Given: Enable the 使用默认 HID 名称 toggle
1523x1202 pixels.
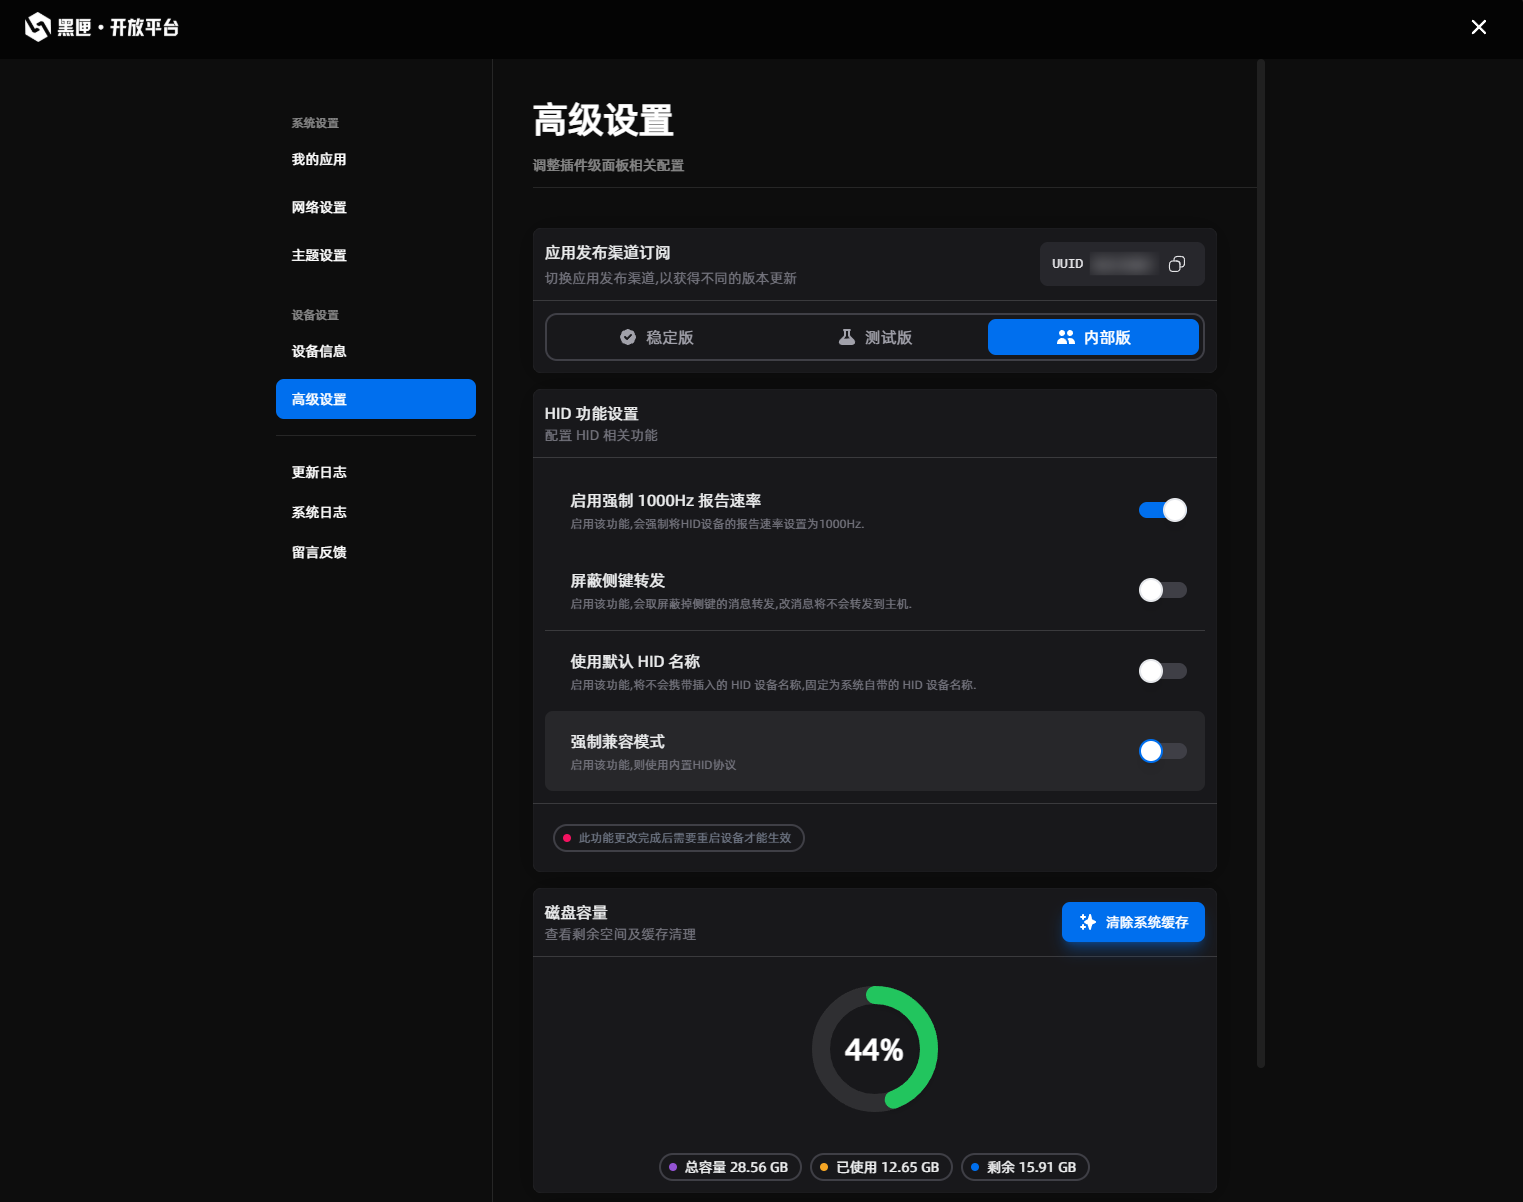Looking at the screenshot, I should tap(1162, 671).
